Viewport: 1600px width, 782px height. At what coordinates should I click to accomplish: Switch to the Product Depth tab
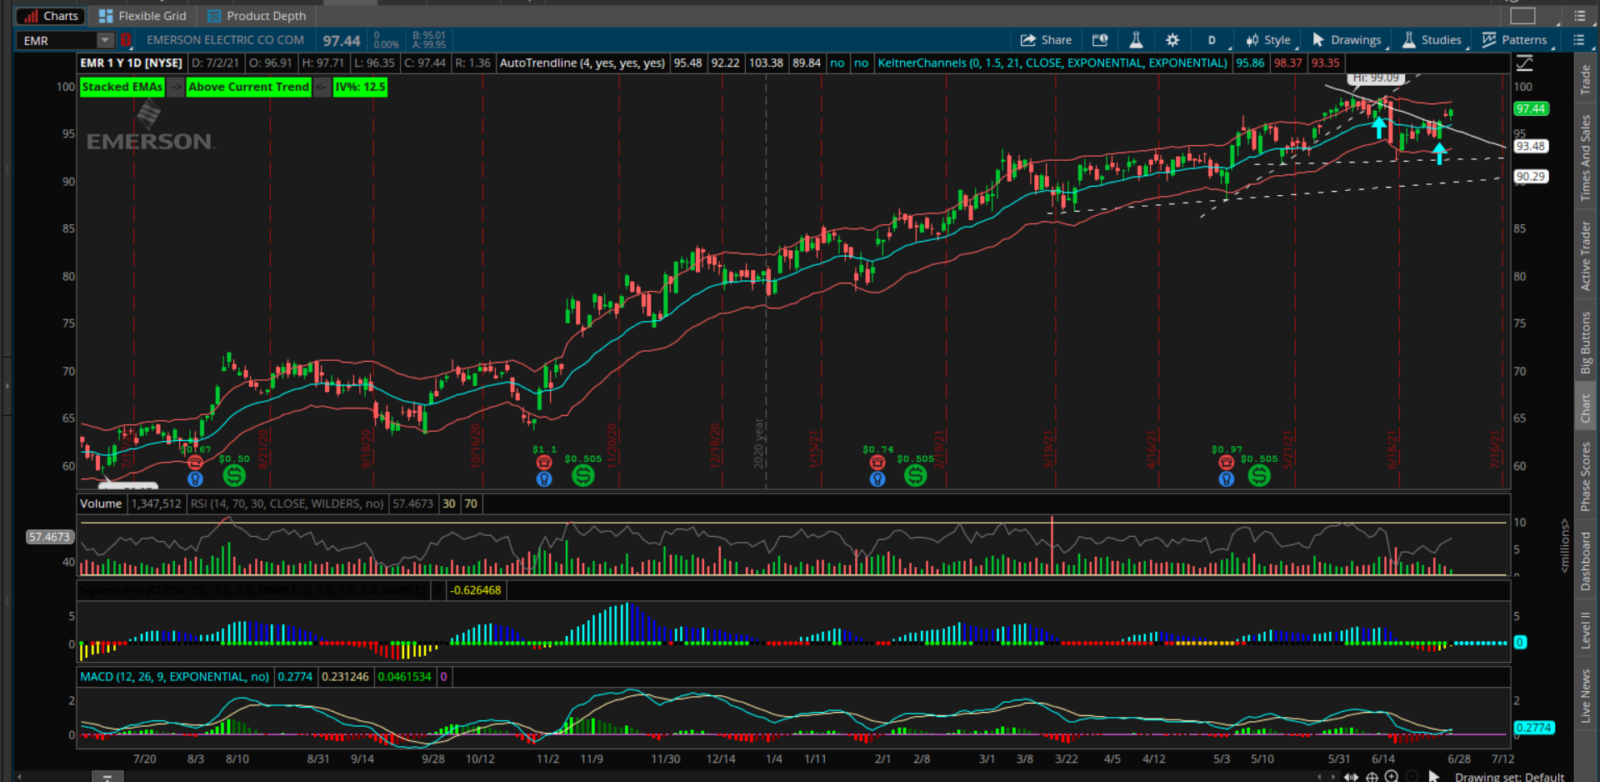coord(256,15)
